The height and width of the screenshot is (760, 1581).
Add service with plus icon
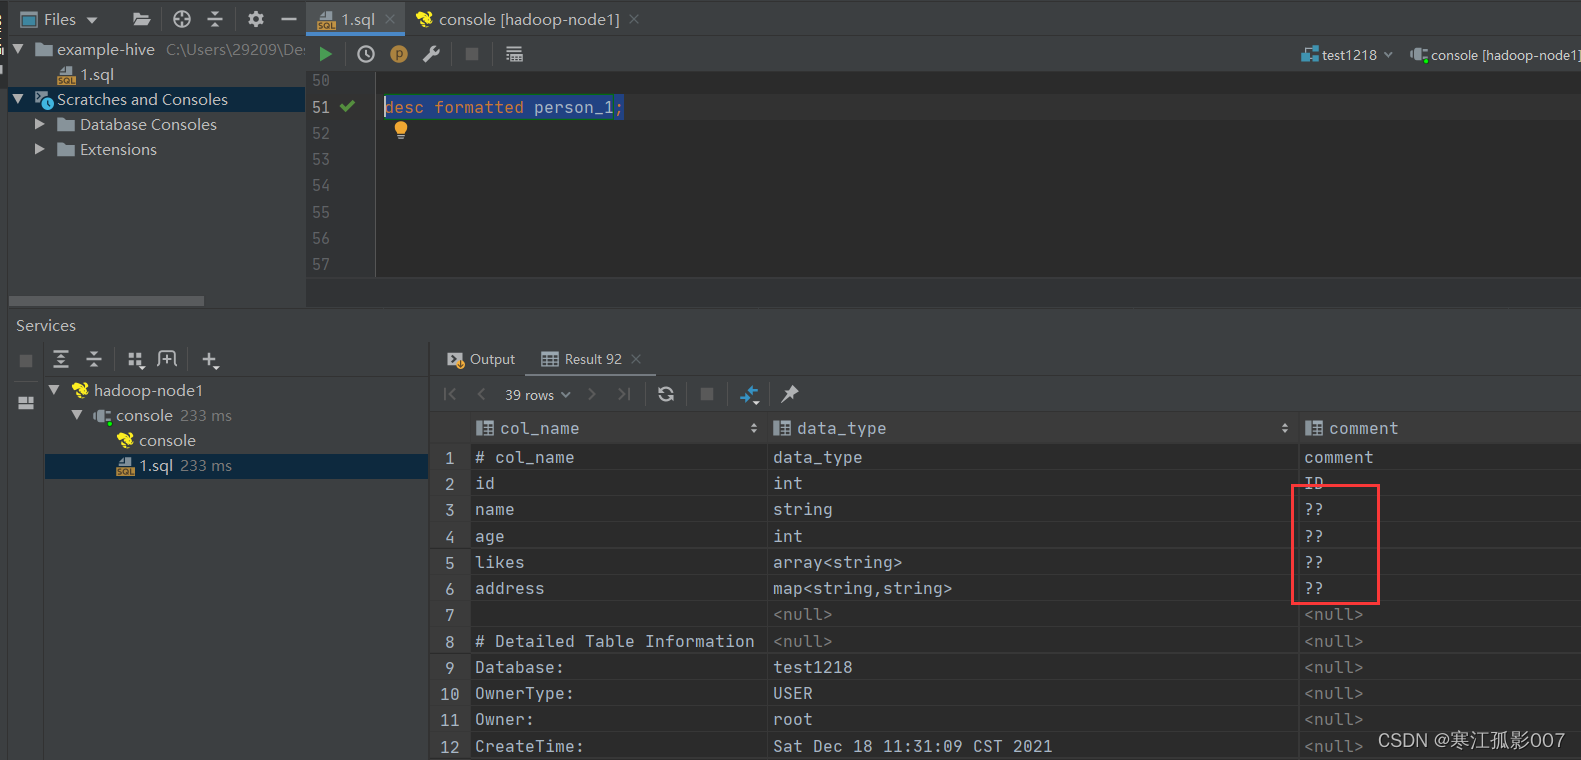click(210, 360)
